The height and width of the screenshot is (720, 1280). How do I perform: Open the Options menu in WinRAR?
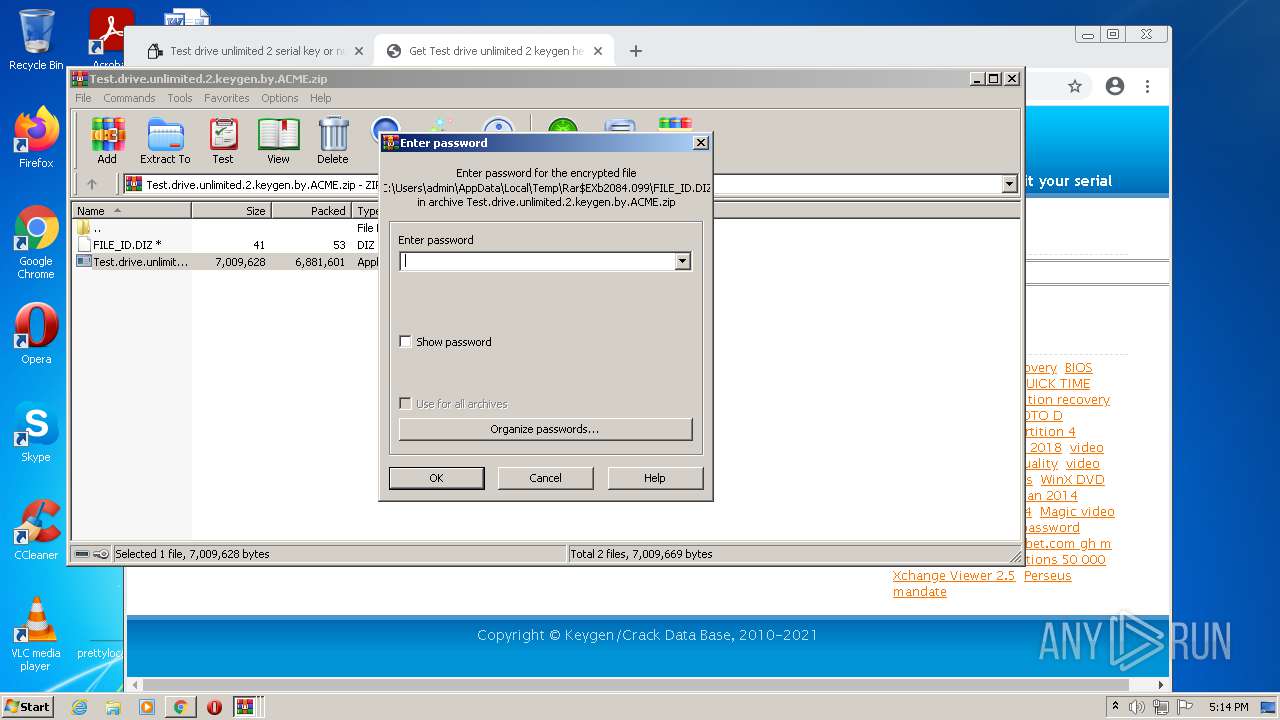[280, 98]
